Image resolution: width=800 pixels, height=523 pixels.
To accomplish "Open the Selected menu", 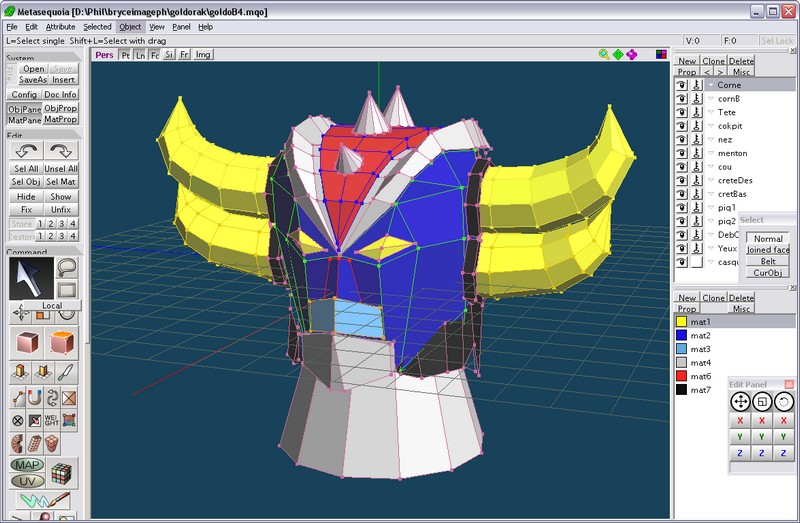I will click(x=97, y=27).
